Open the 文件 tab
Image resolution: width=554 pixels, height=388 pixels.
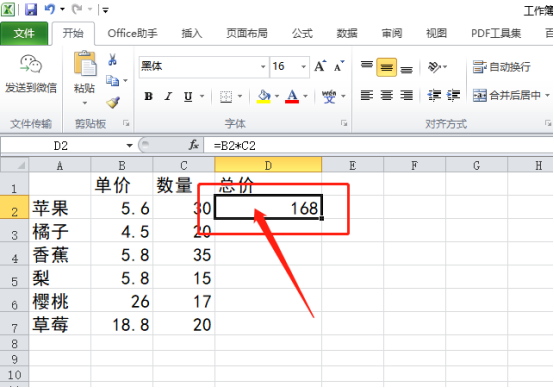(x=24, y=33)
